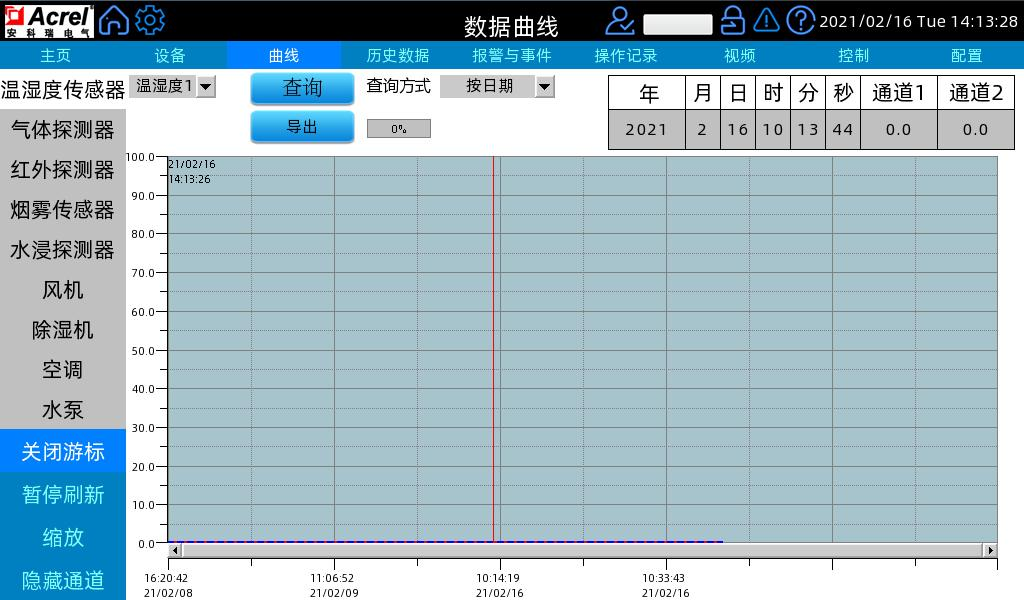Click the date-time display in header
Screen dimensions: 1024x600
tap(918, 22)
